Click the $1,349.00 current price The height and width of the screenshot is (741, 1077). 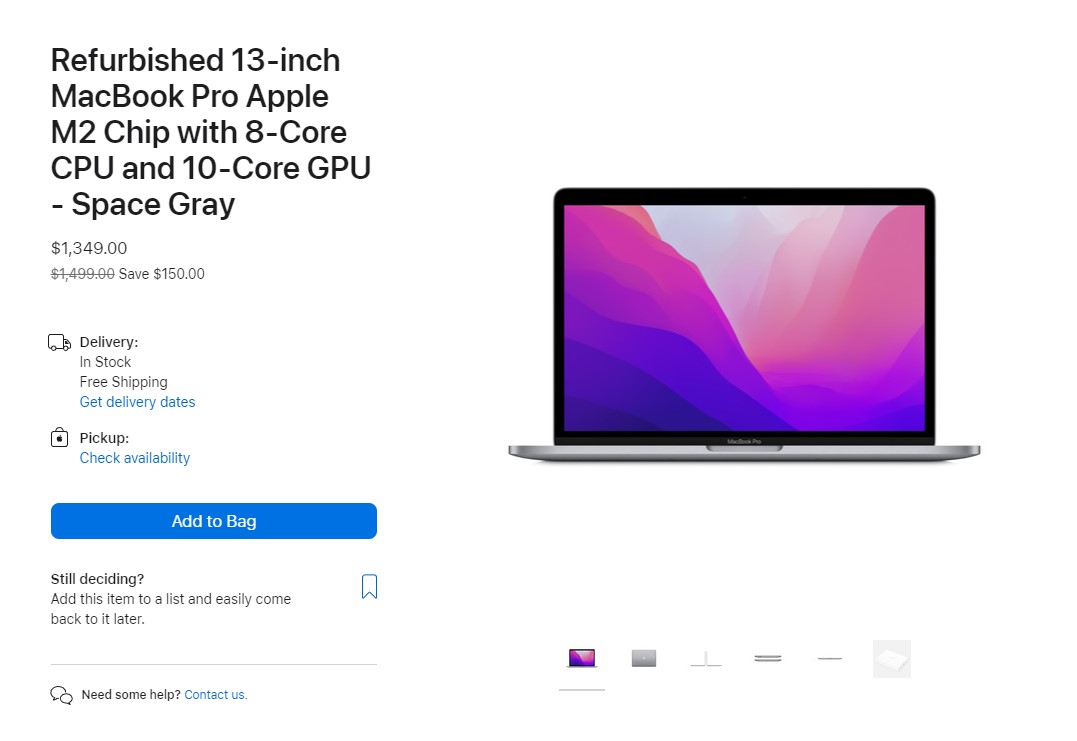coord(89,248)
